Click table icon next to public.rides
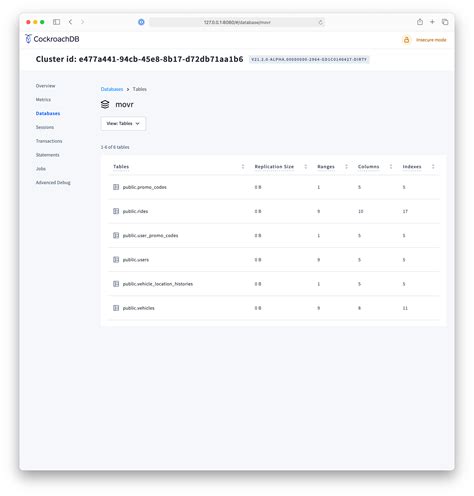 116,211
